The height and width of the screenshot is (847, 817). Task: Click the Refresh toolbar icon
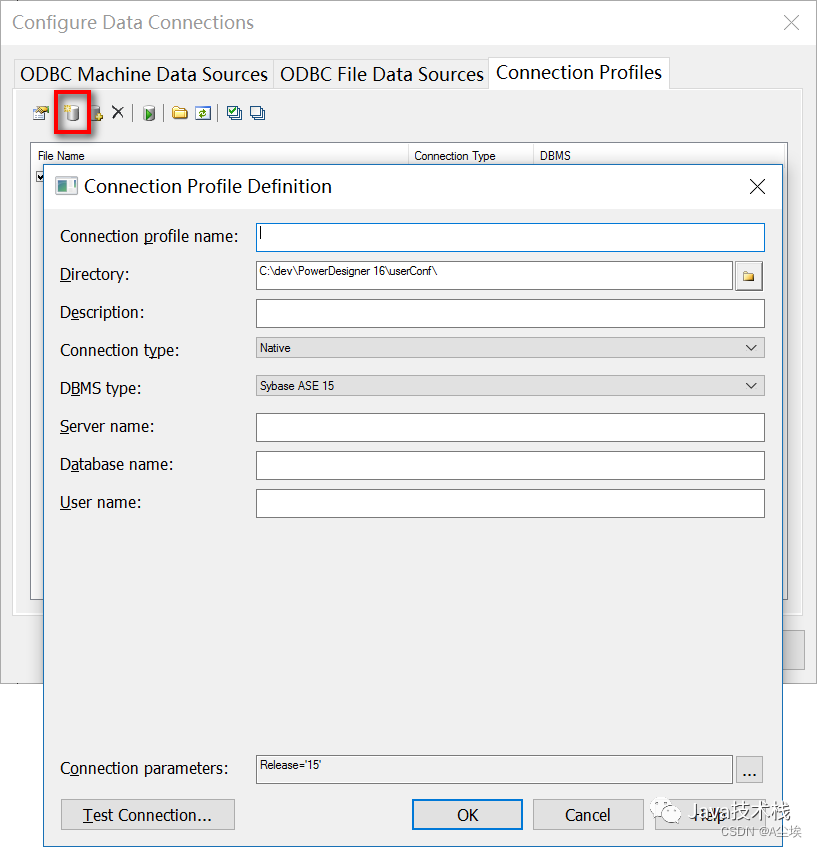tap(203, 113)
